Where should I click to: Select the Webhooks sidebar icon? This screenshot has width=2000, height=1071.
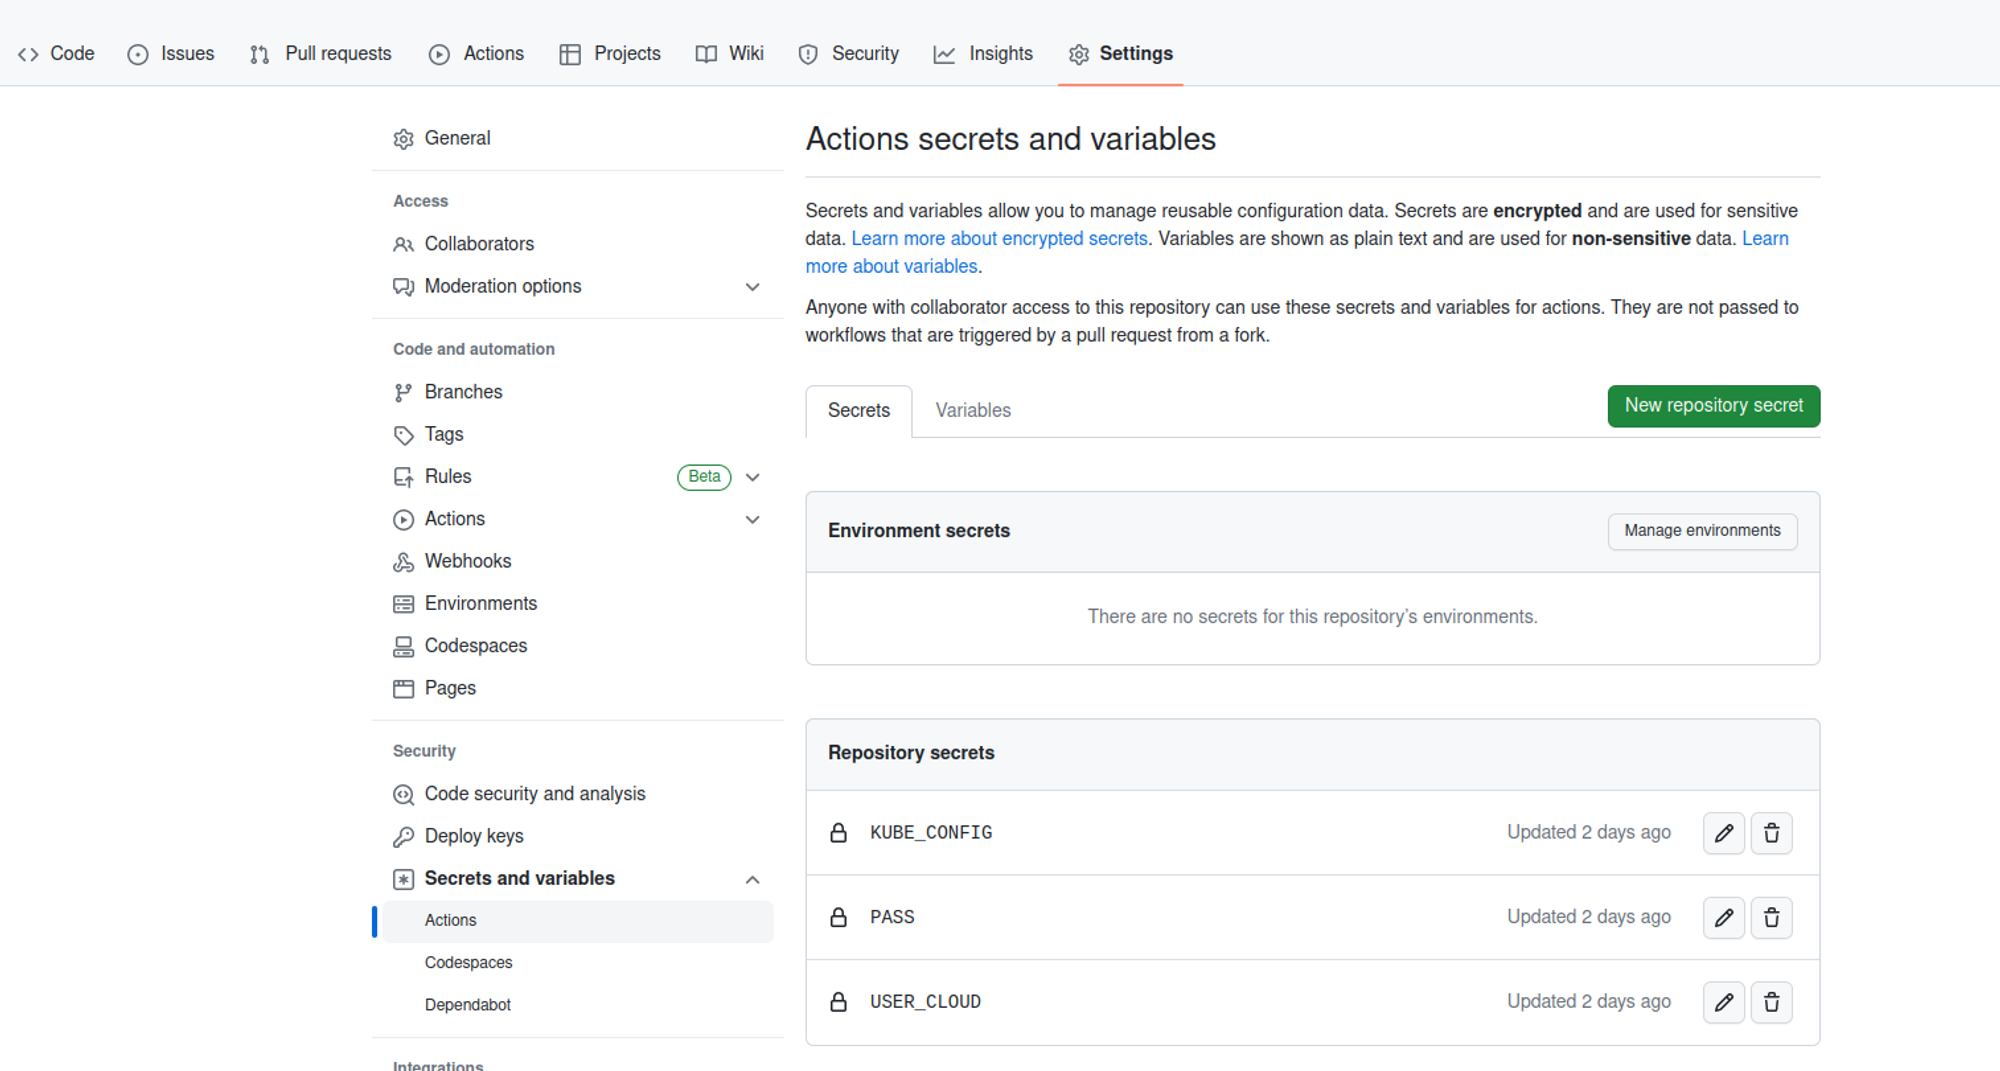point(403,561)
